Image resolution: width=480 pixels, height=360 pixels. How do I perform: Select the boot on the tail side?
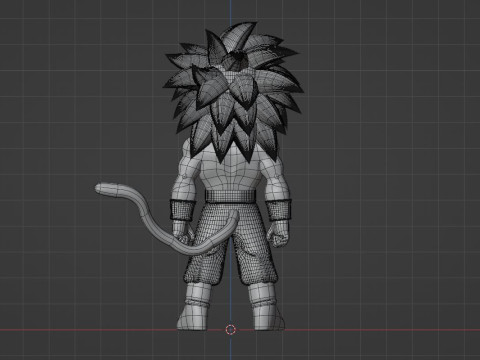pos(194,307)
